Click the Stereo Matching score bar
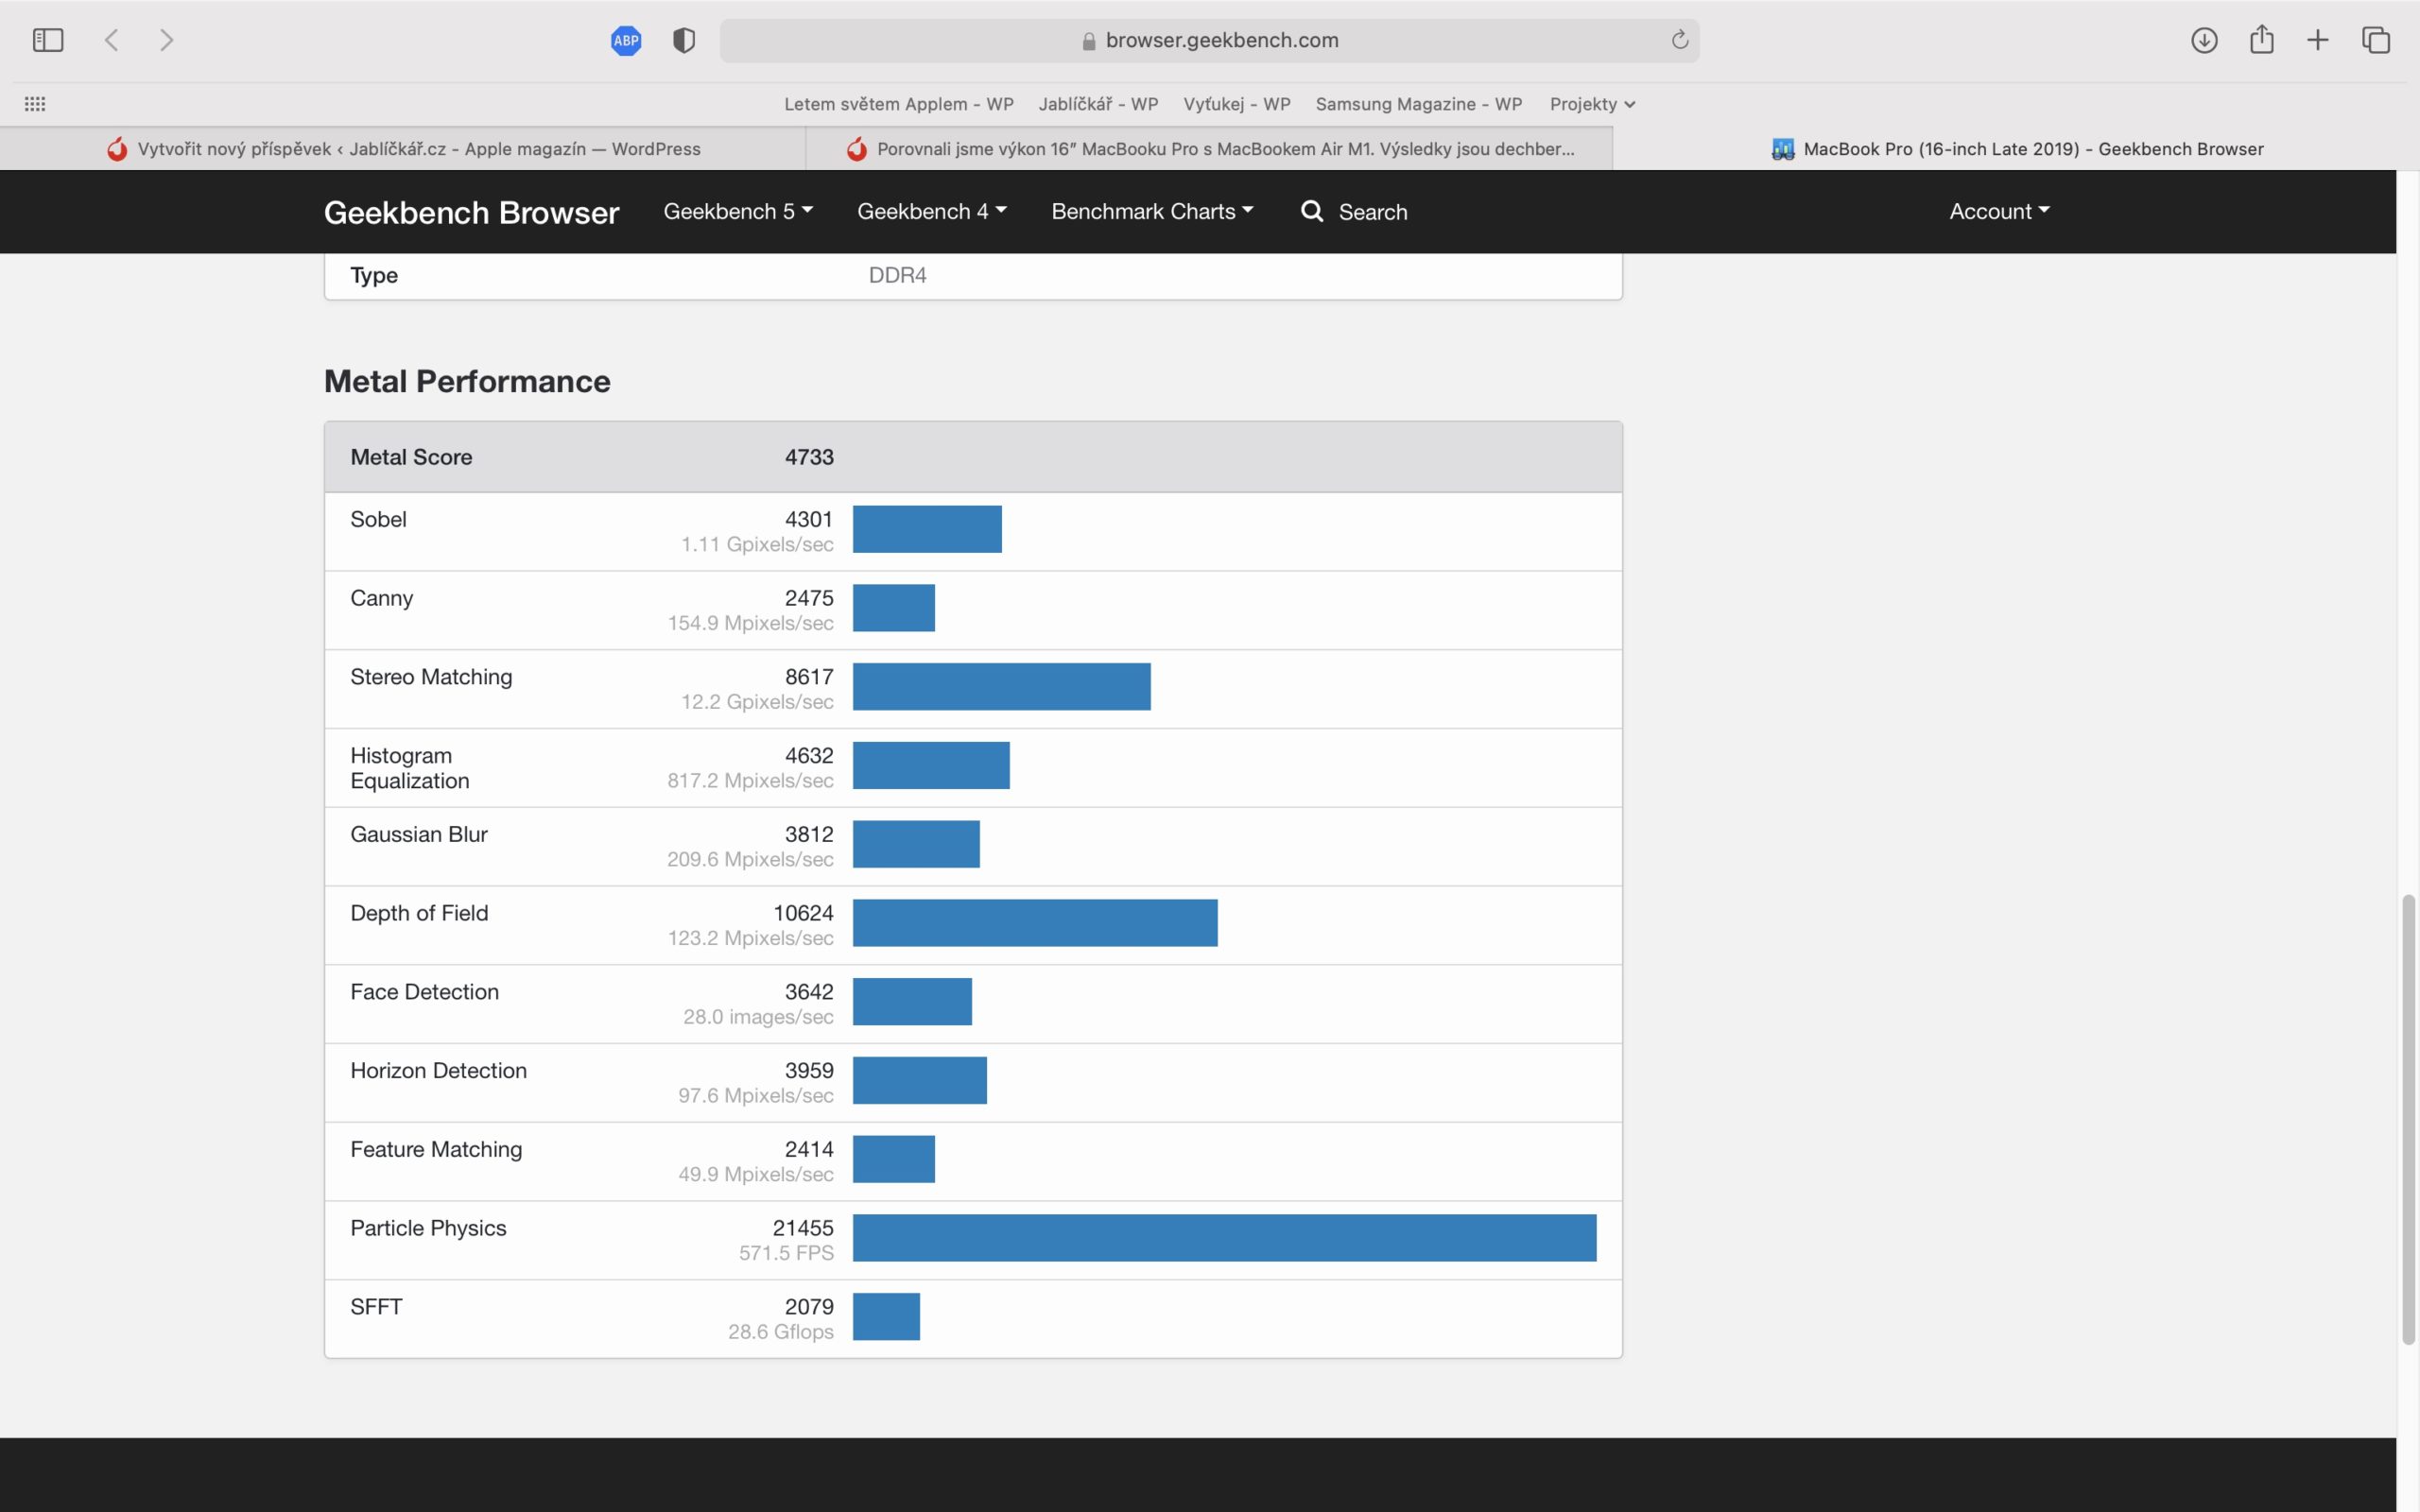 coord(1001,687)
